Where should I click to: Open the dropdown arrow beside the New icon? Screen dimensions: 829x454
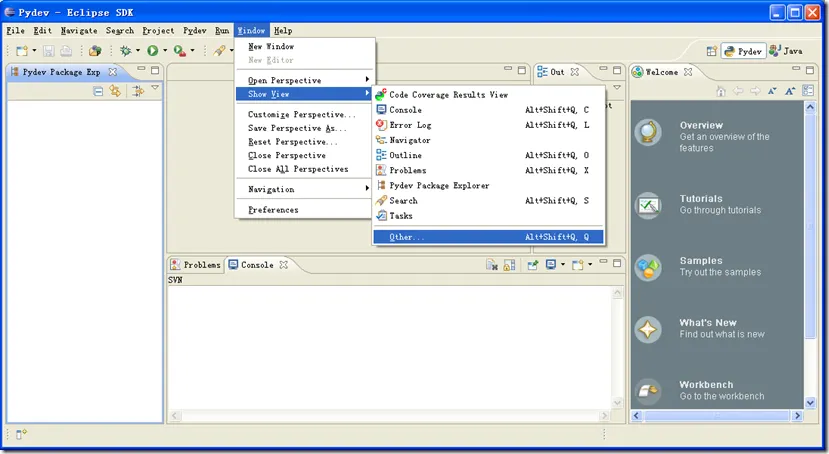[34, 51]
